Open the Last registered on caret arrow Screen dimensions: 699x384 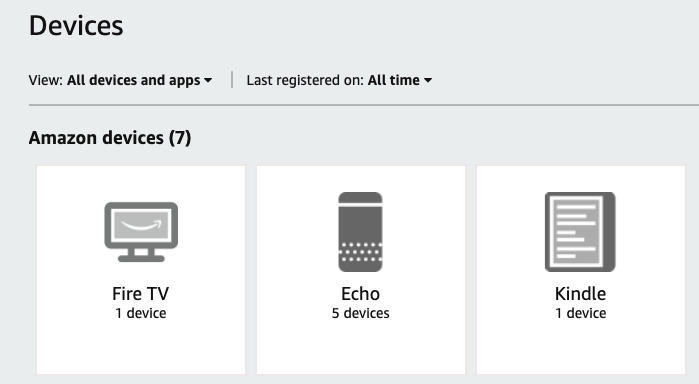coord(428,81)
